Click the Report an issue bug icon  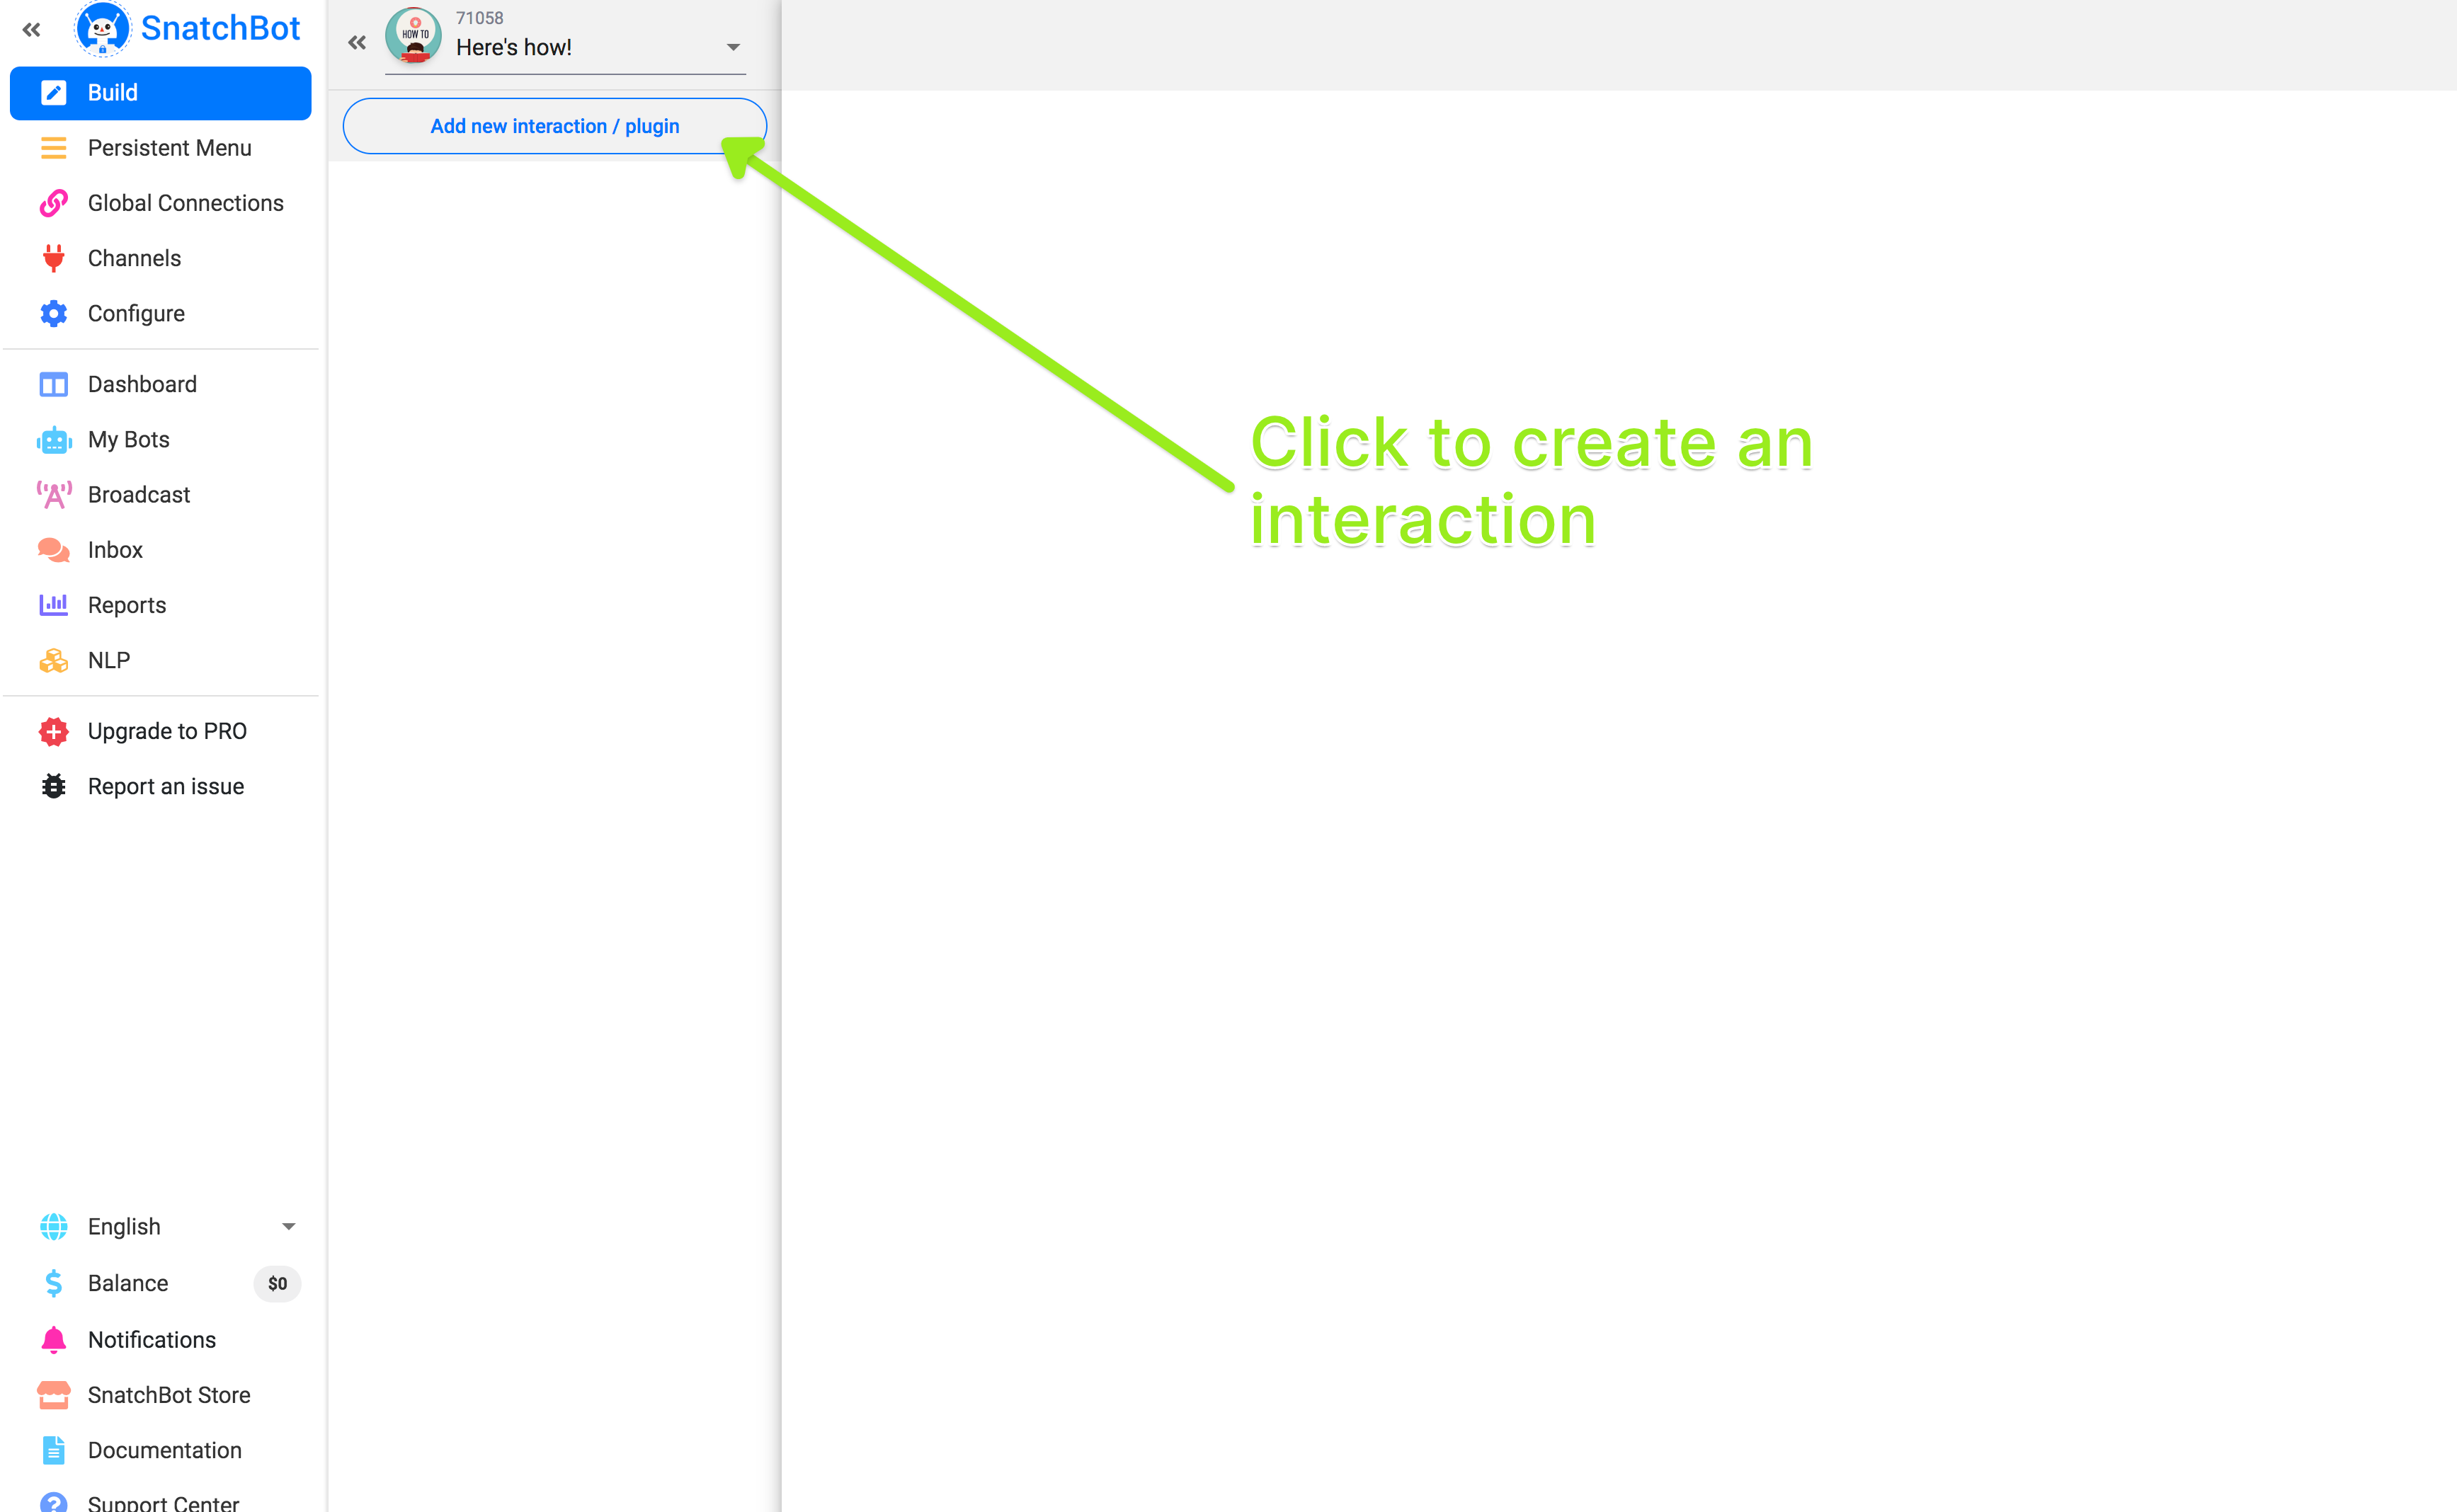pyautogui.click(x=54, y=787)
